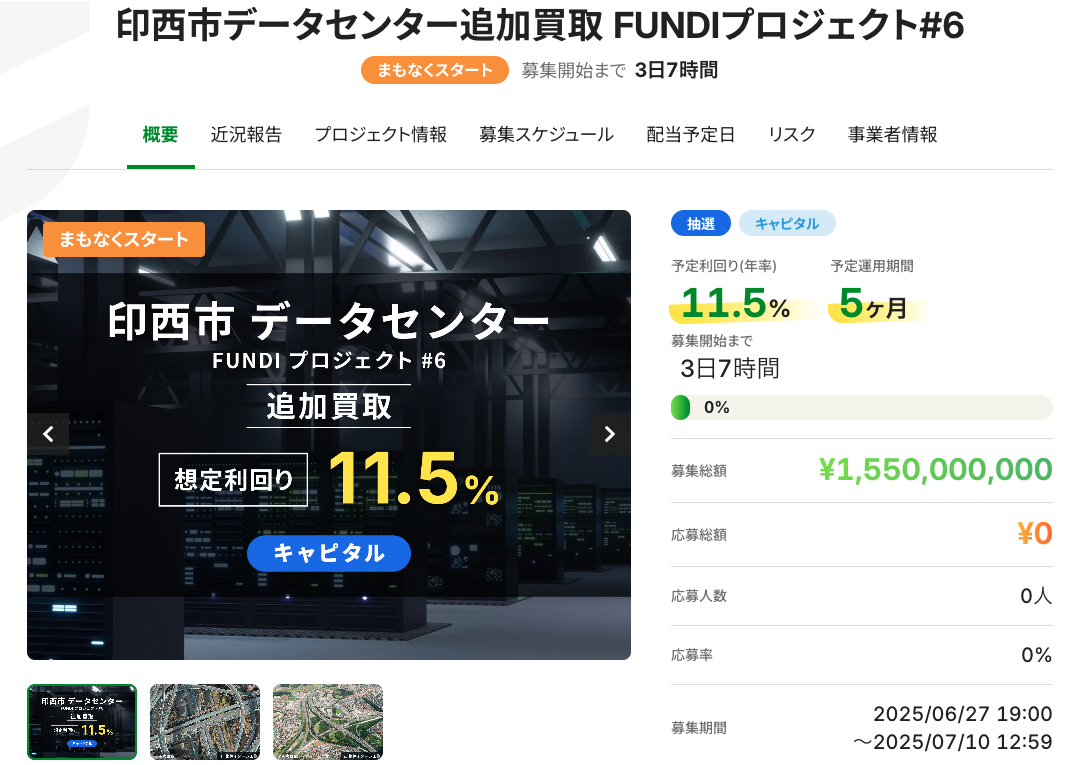Open the 概要 tab
This screenshot has width=1068, height=765.
[160, 135]
